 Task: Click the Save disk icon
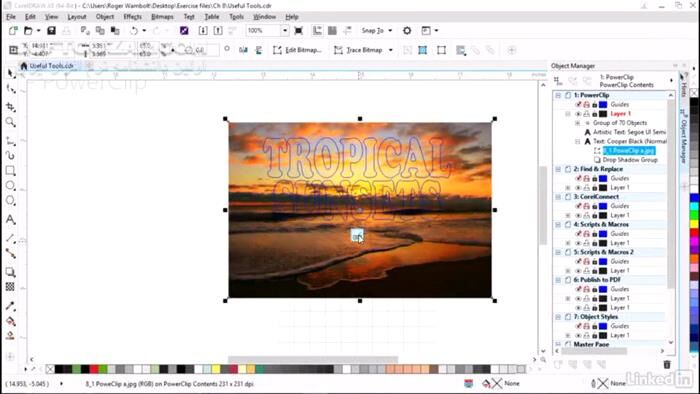tap(51, 30)
